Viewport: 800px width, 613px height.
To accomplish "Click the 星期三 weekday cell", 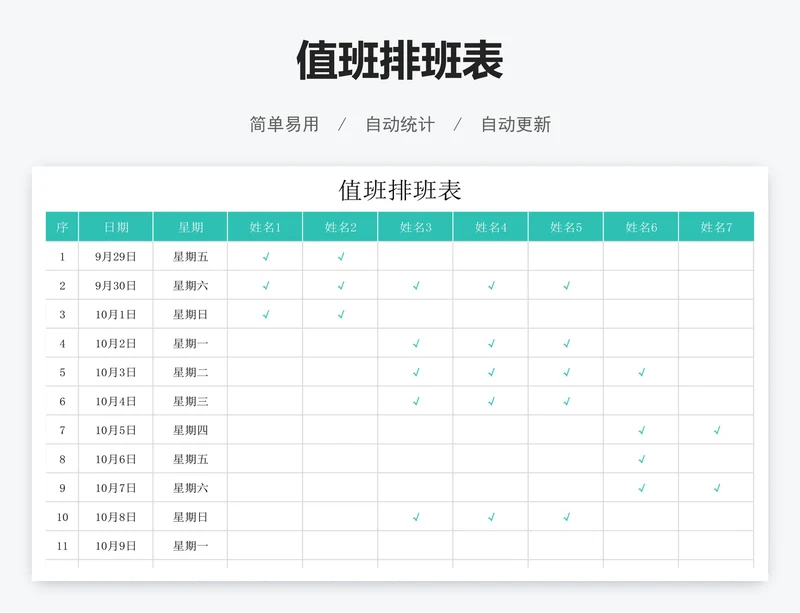I will coord(190,401).
